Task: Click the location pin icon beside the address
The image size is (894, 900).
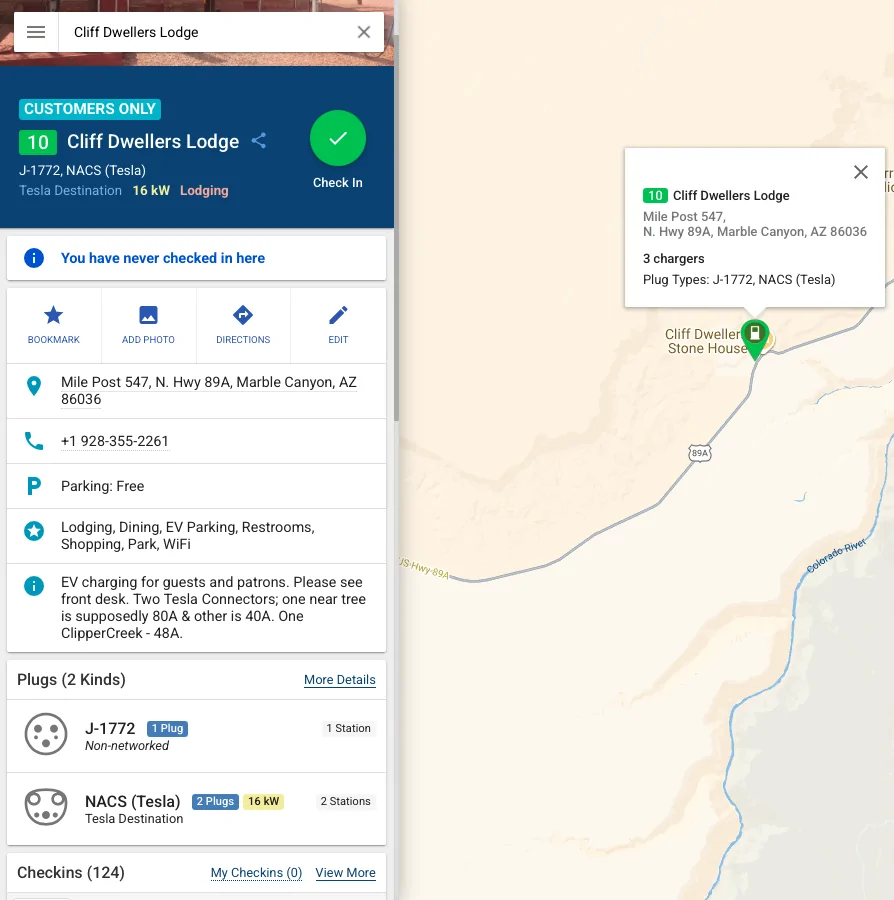Action: pos(34,386)
